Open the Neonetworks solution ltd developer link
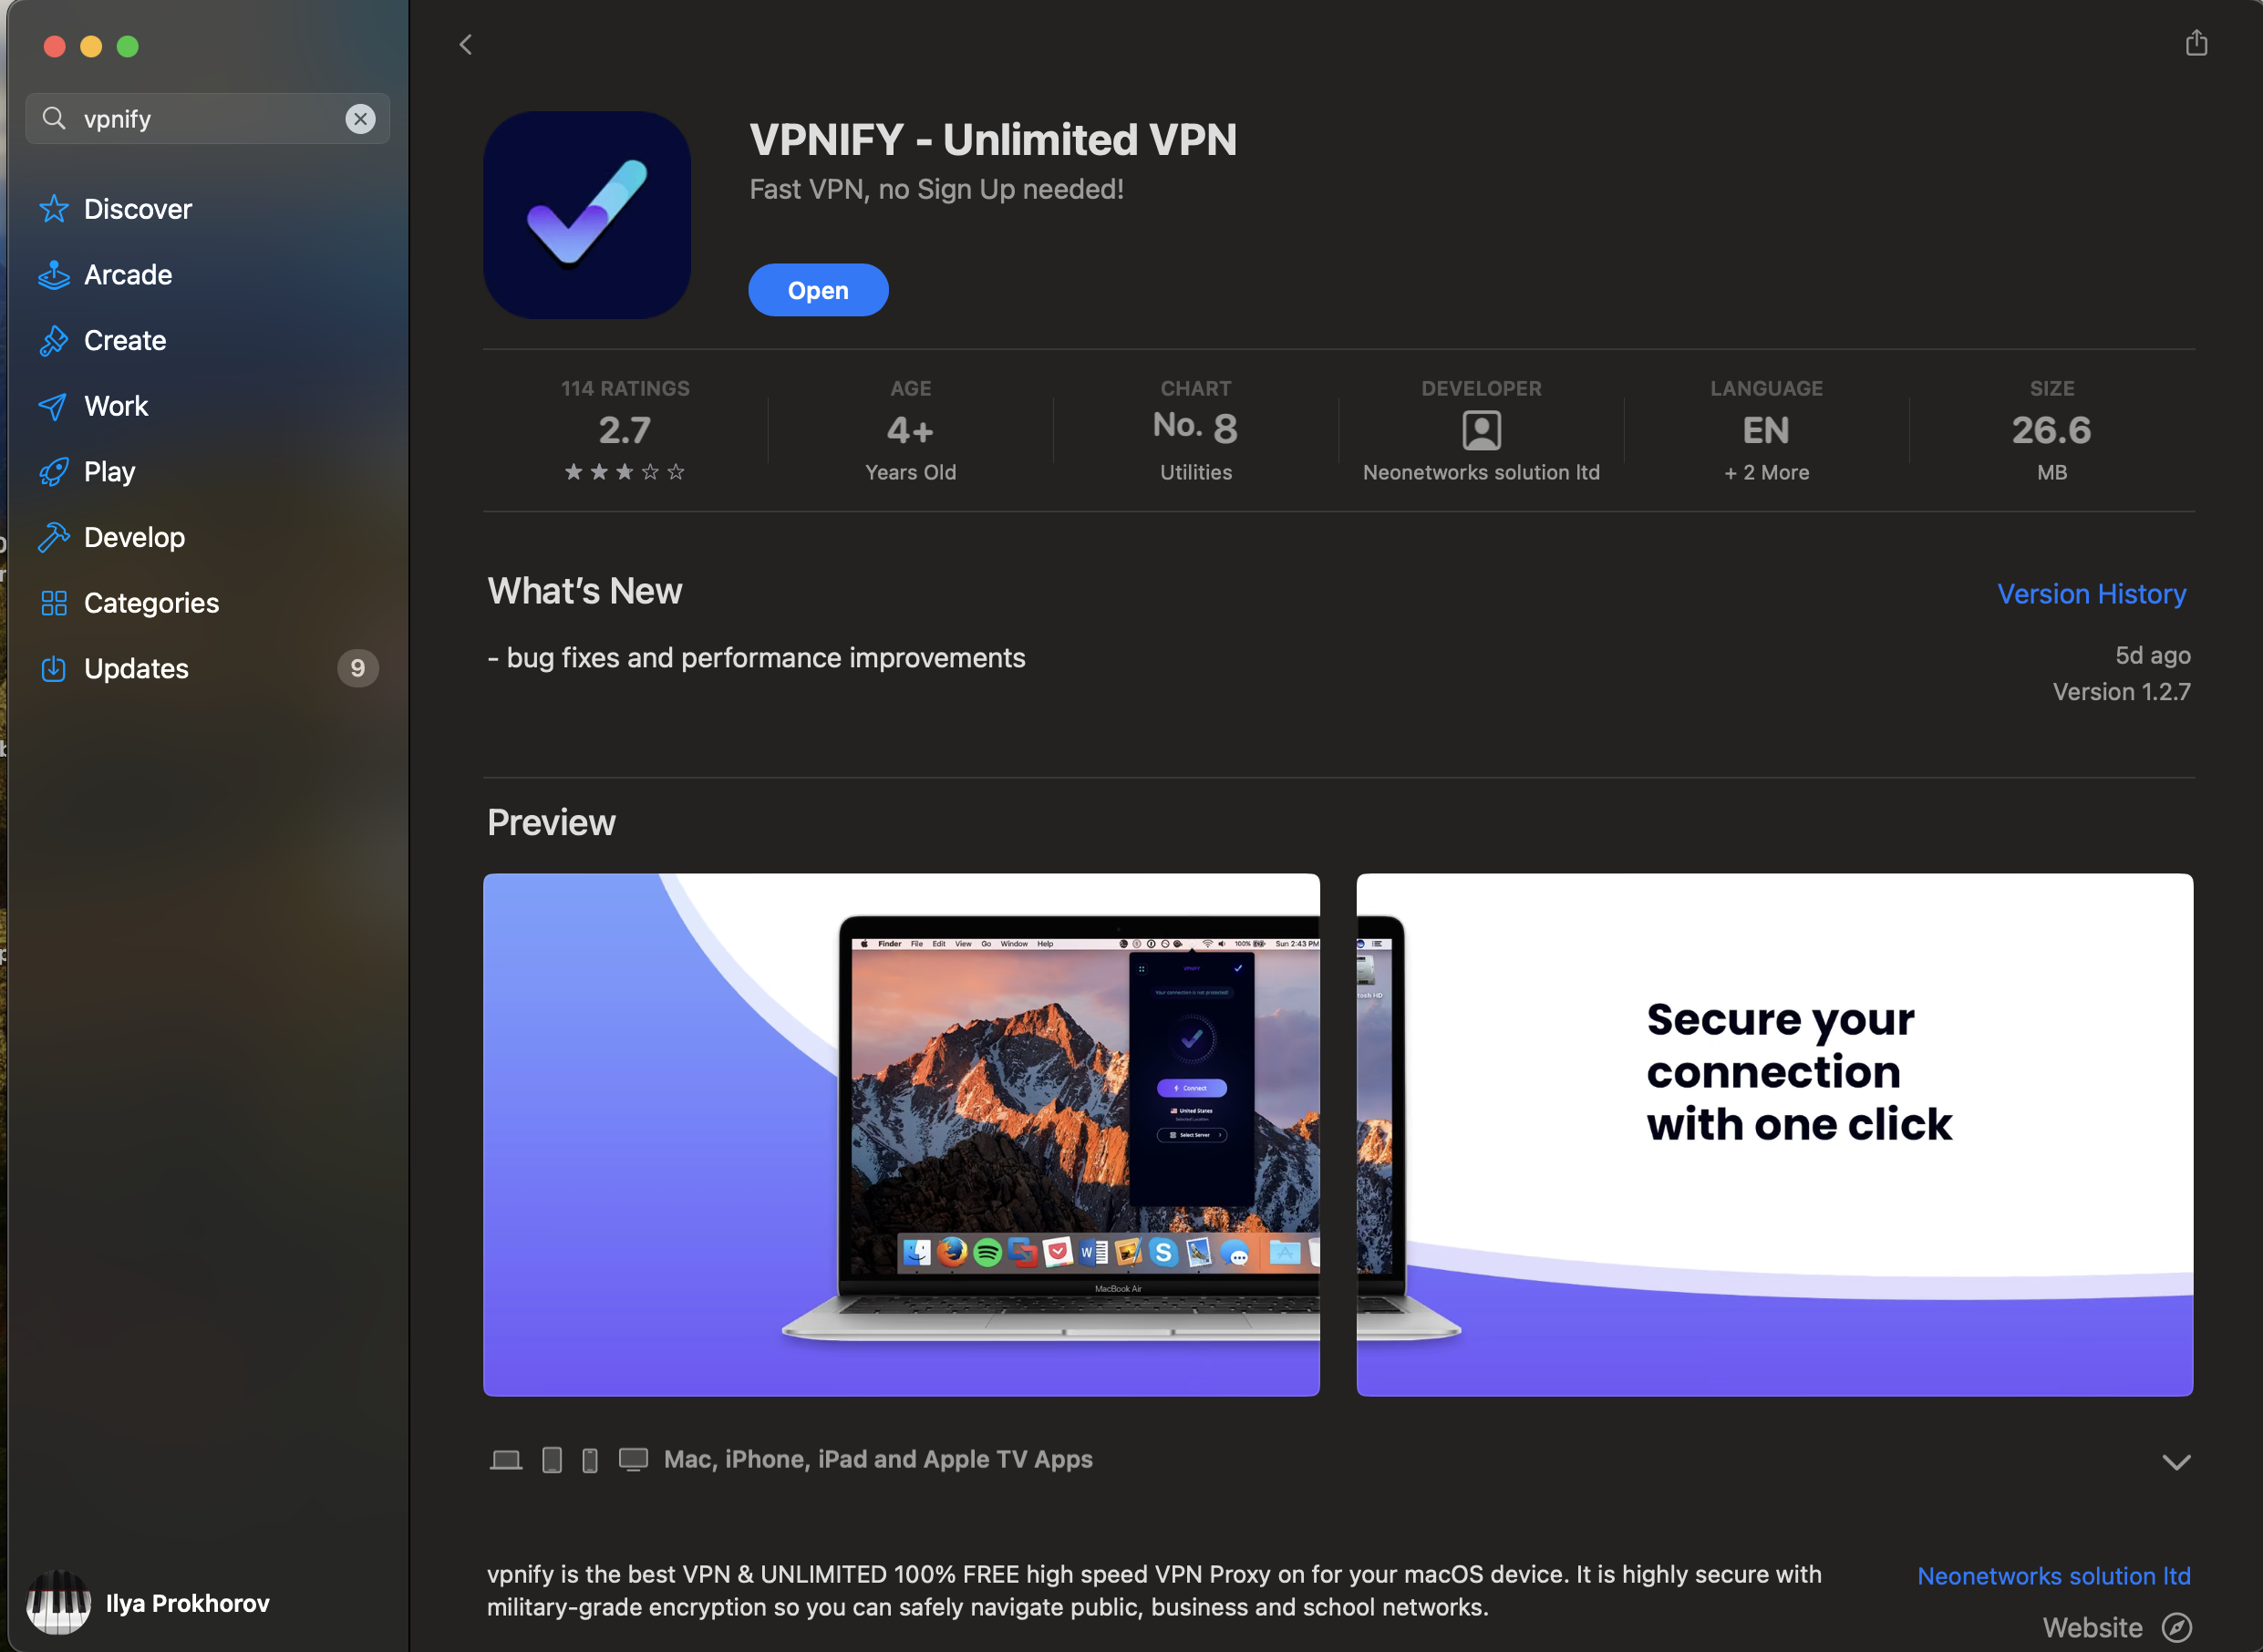This screenshot has width=2263, height=1652. 2053,1576
